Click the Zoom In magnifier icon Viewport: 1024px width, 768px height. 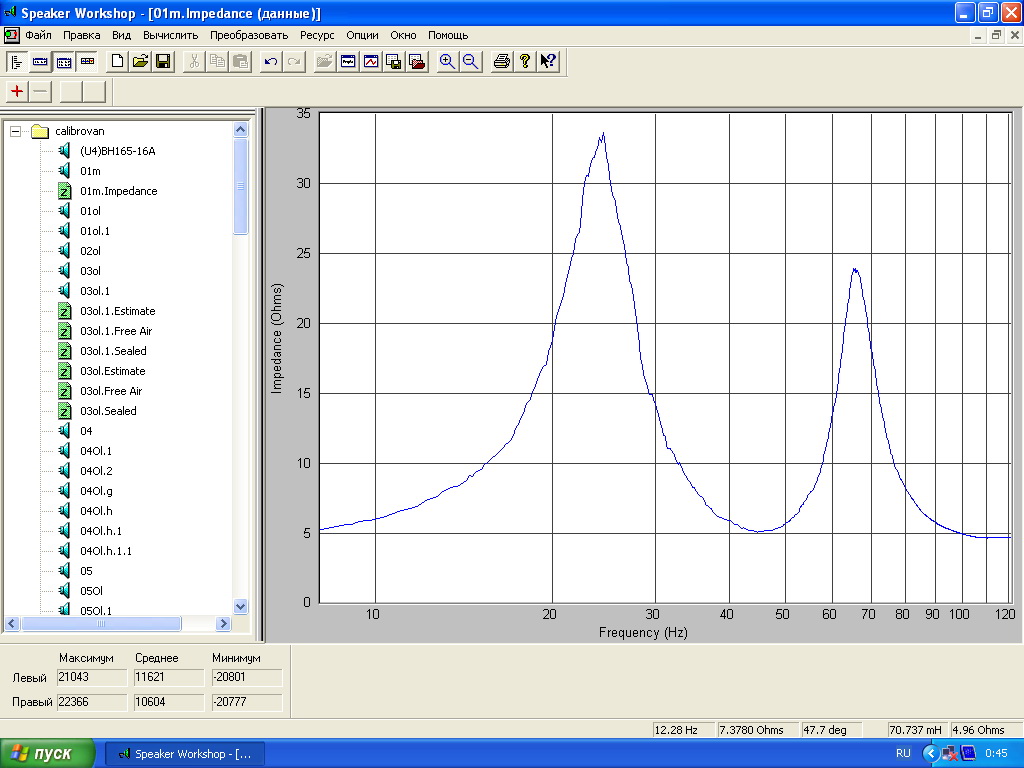pyautogui.click(x=447, y=62)
